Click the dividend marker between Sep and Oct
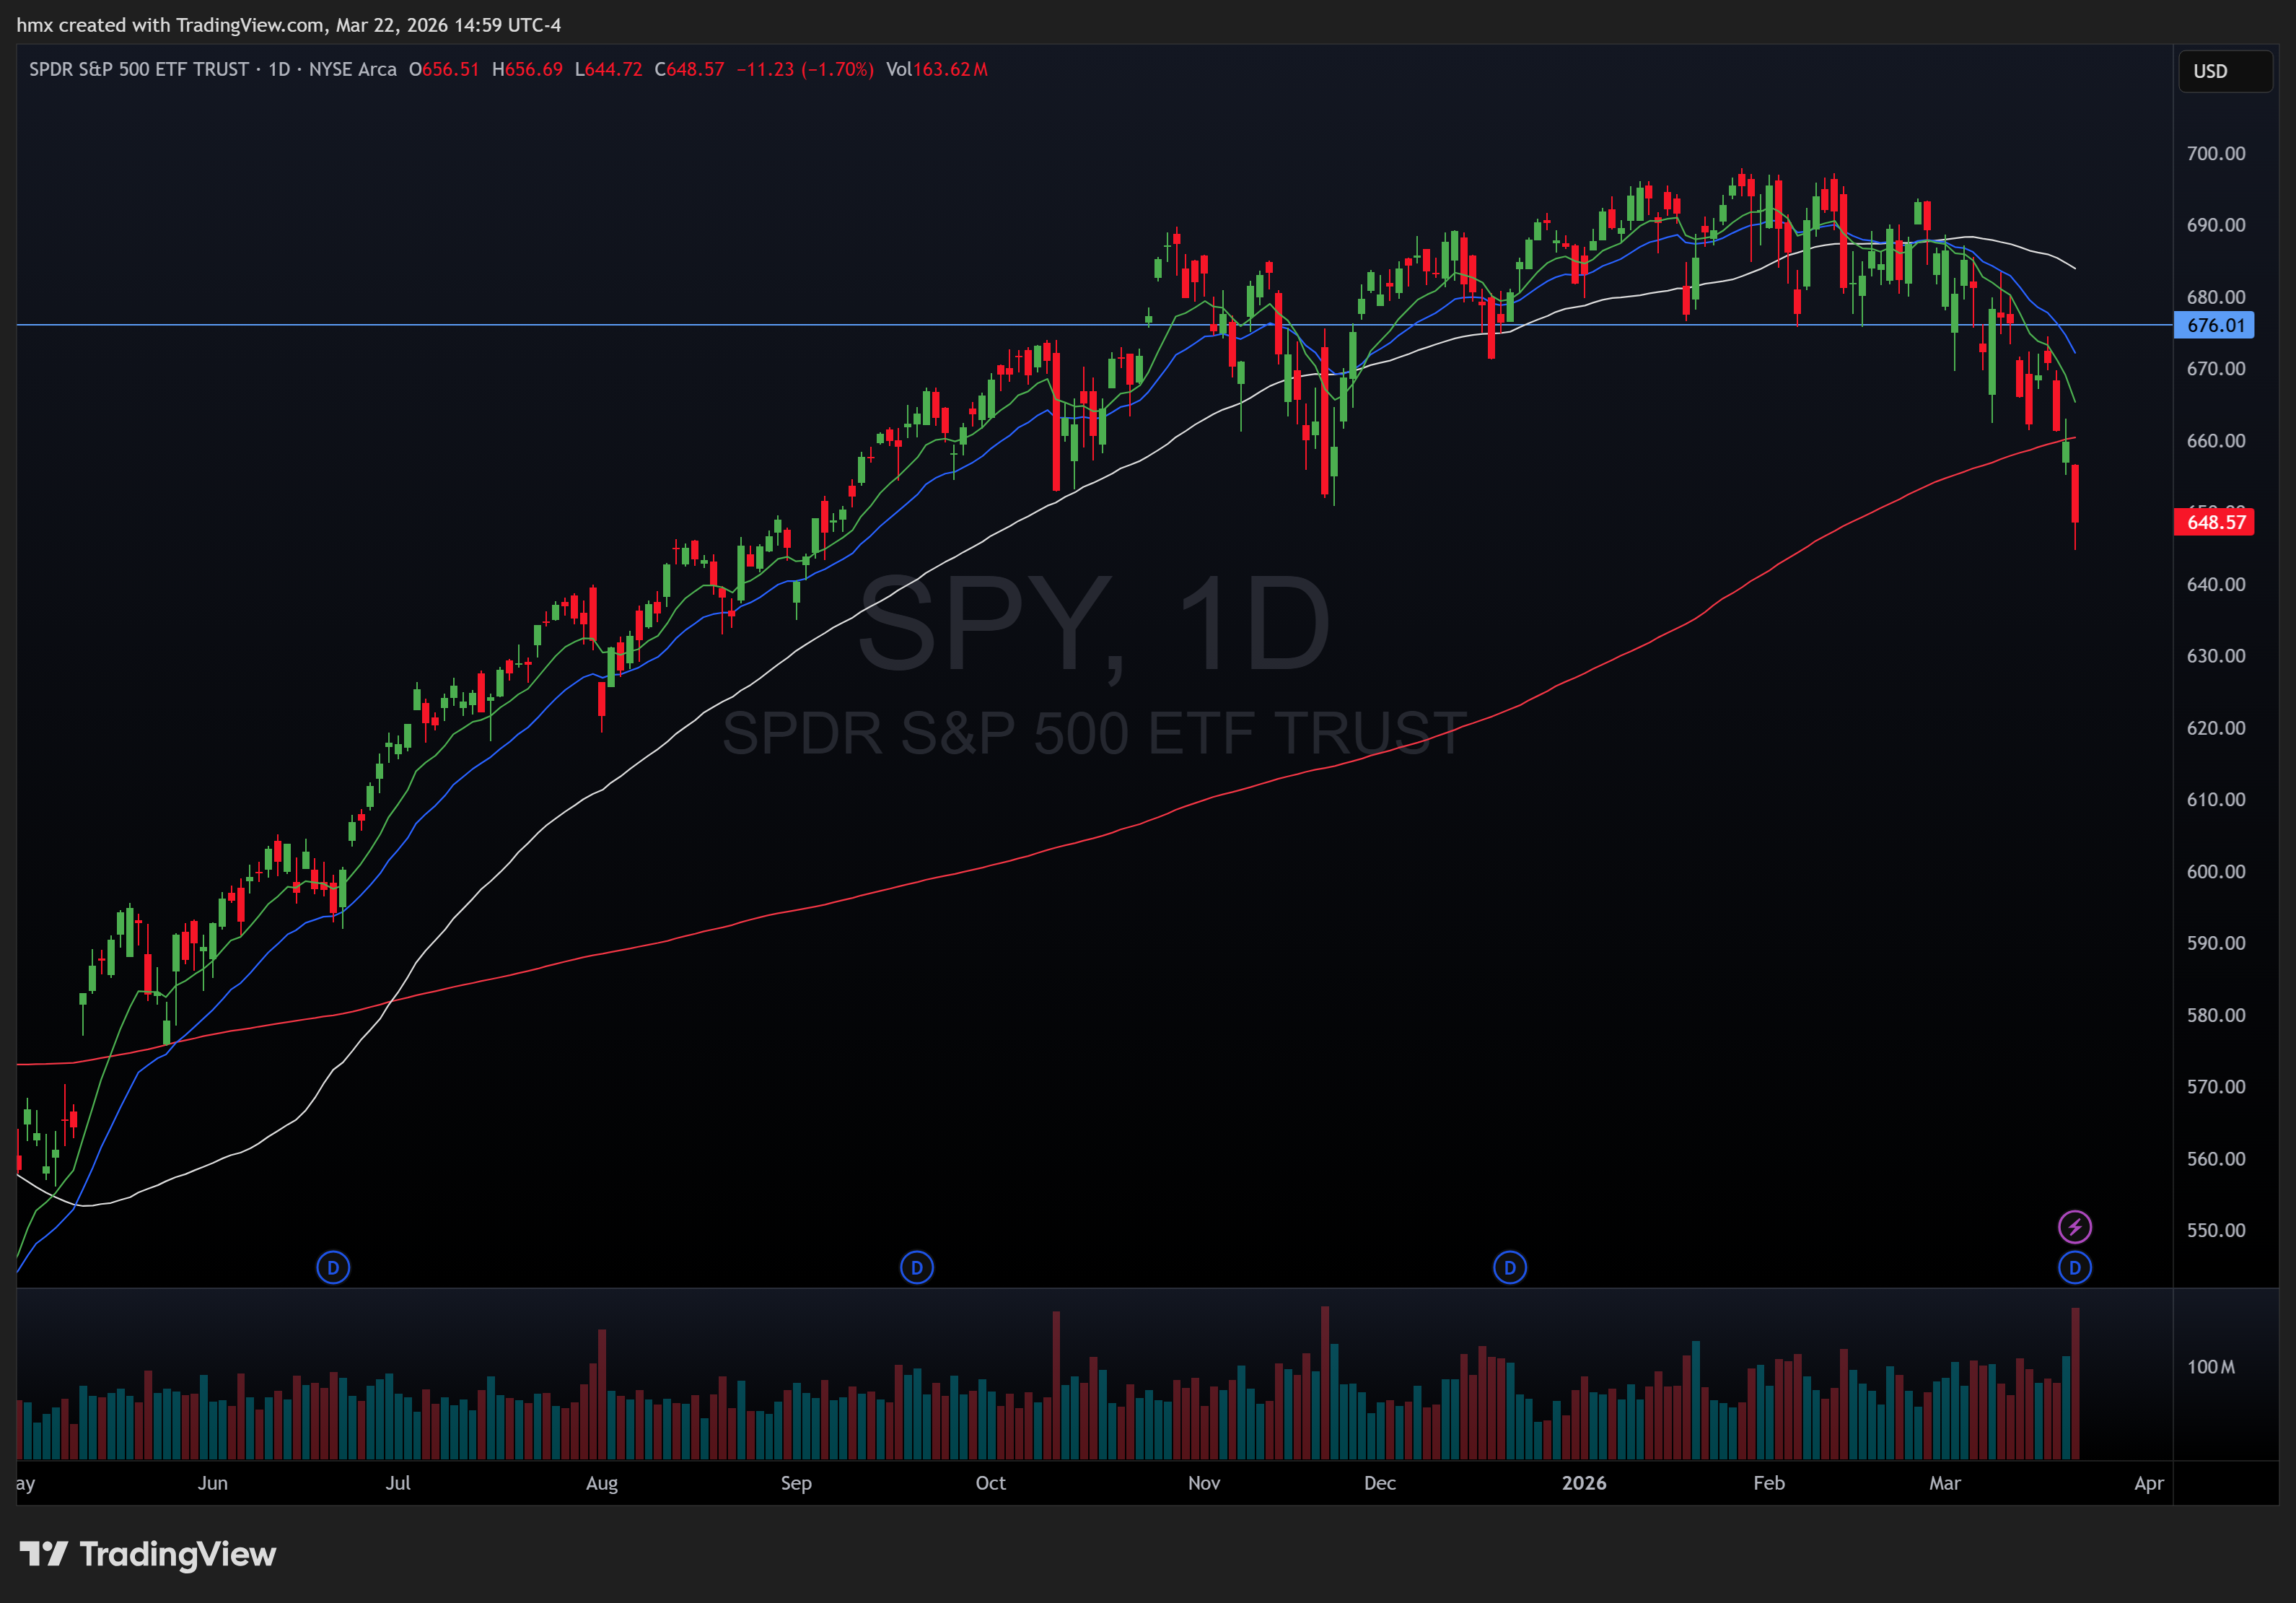The height and width of the screenshot is (1603, 2296). pyautogui.click(x=916, y=1267)
